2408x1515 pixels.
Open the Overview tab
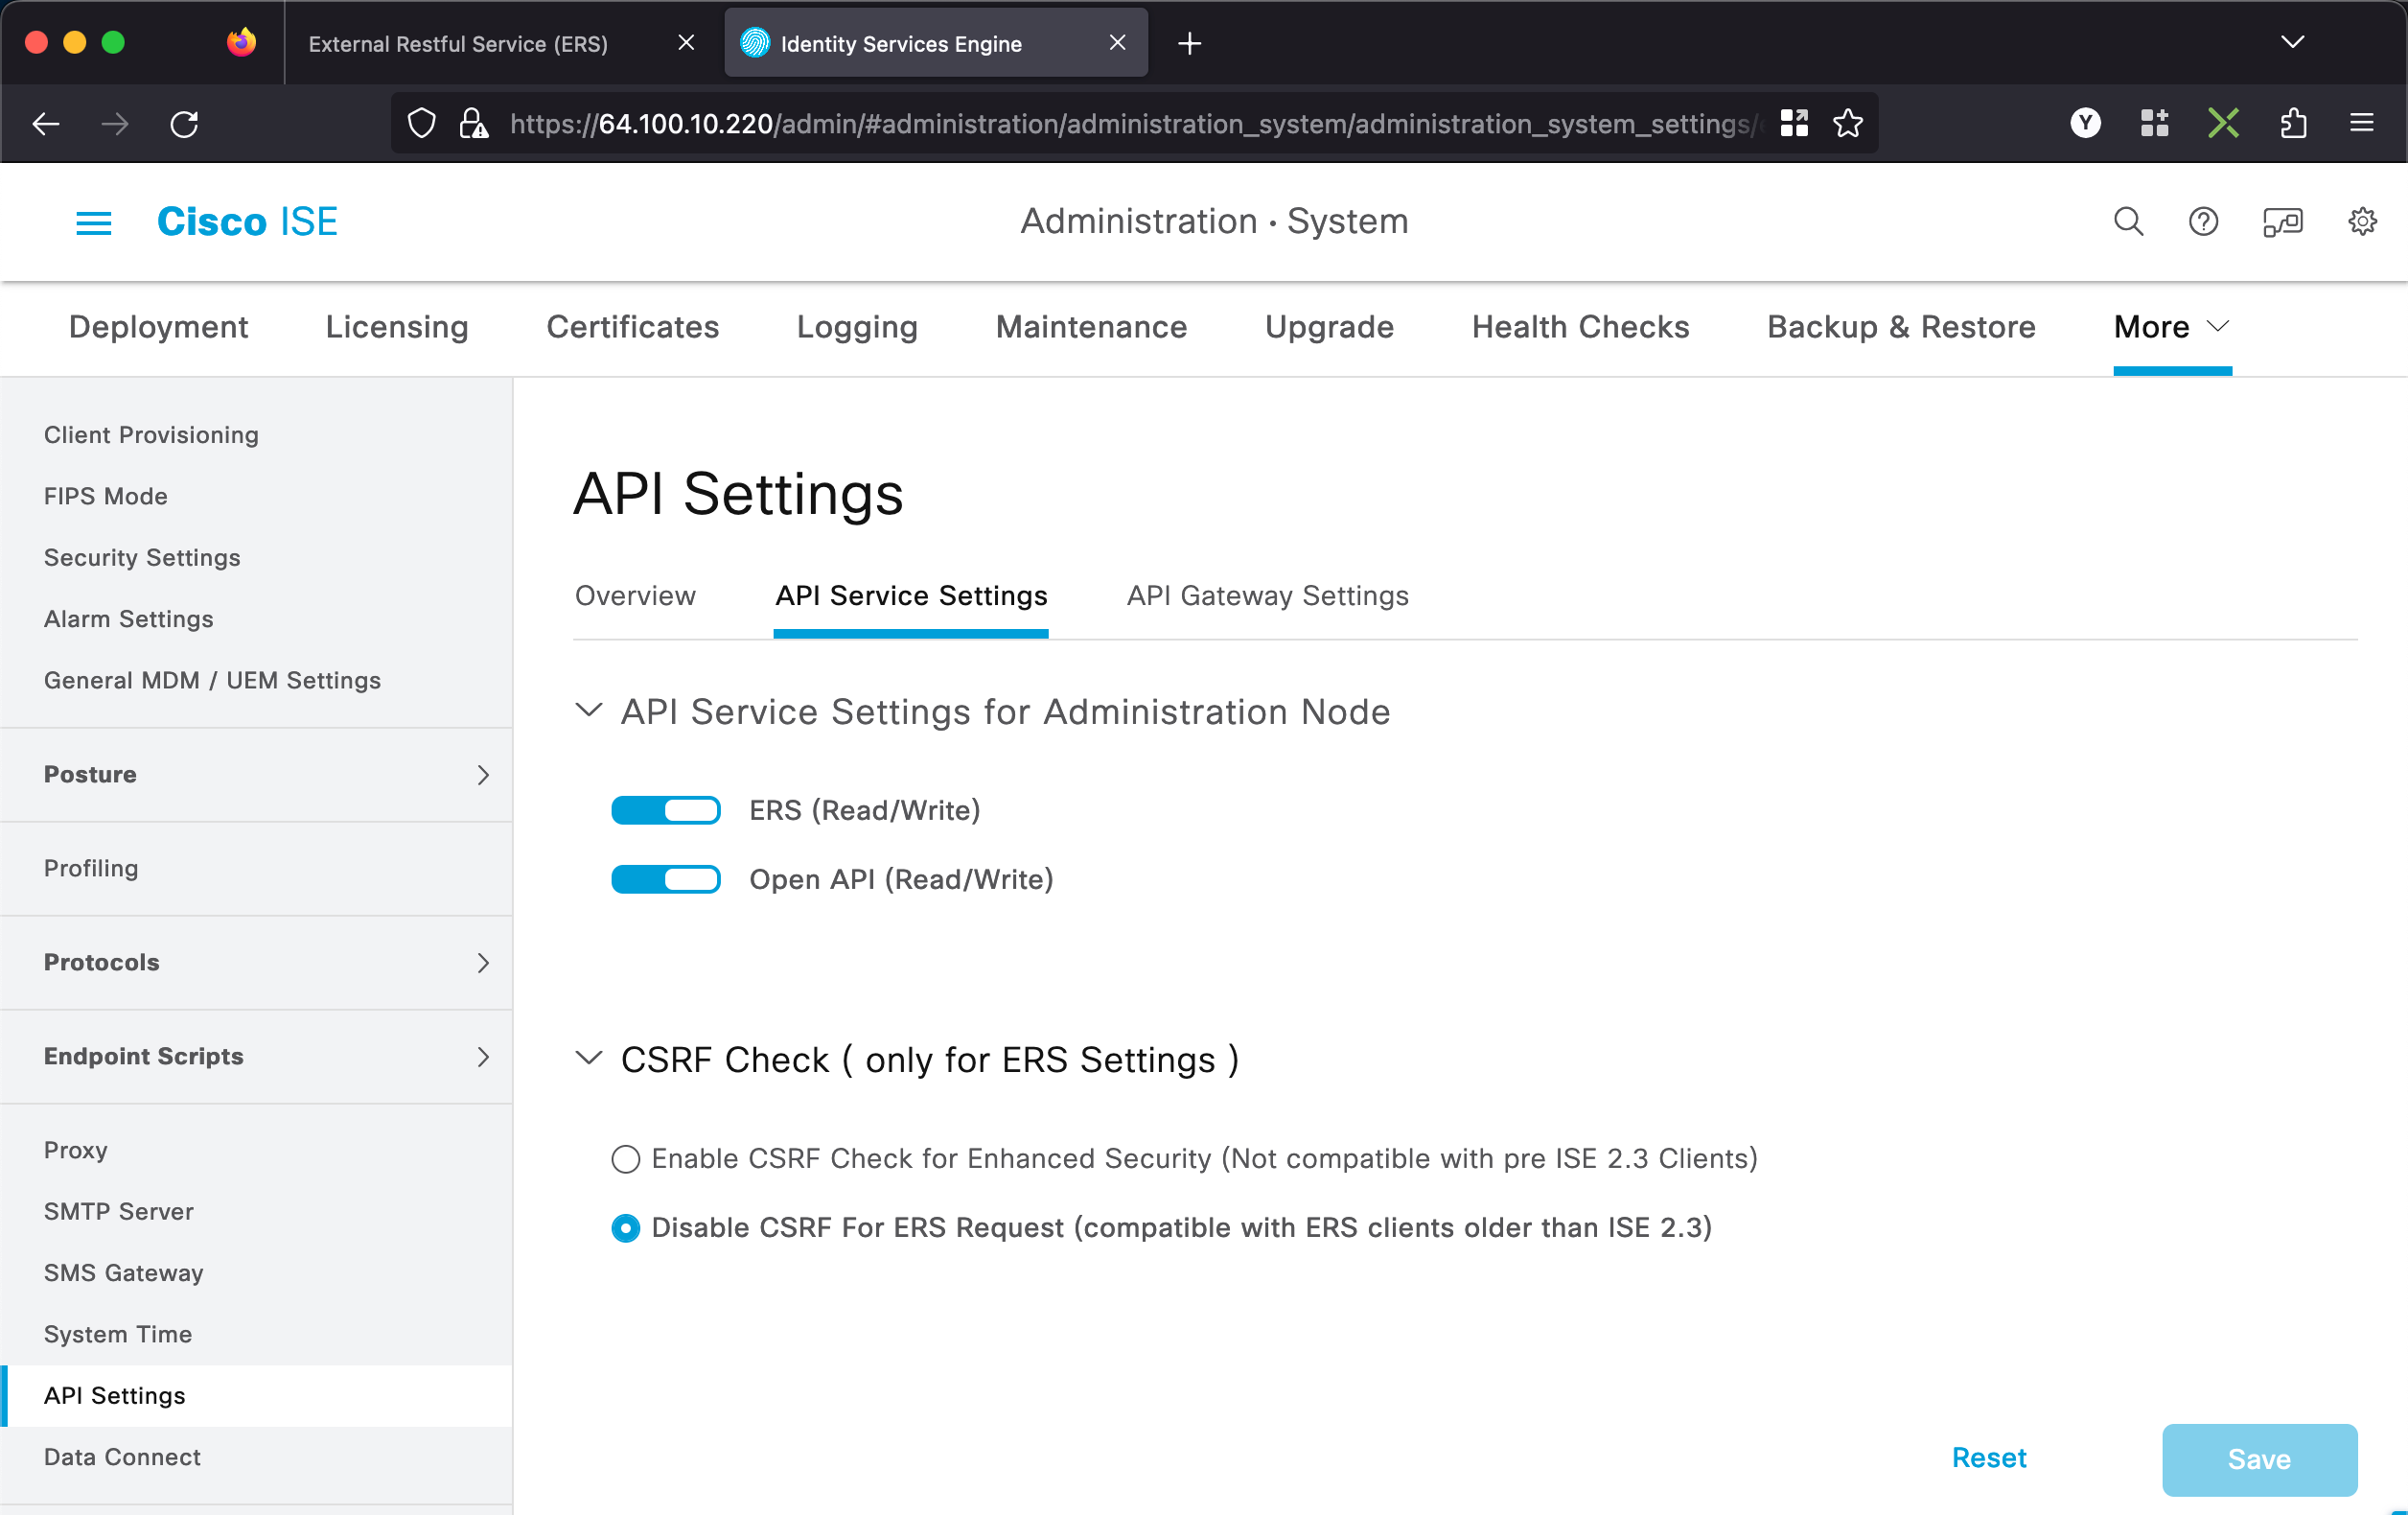tap(635, 596)
